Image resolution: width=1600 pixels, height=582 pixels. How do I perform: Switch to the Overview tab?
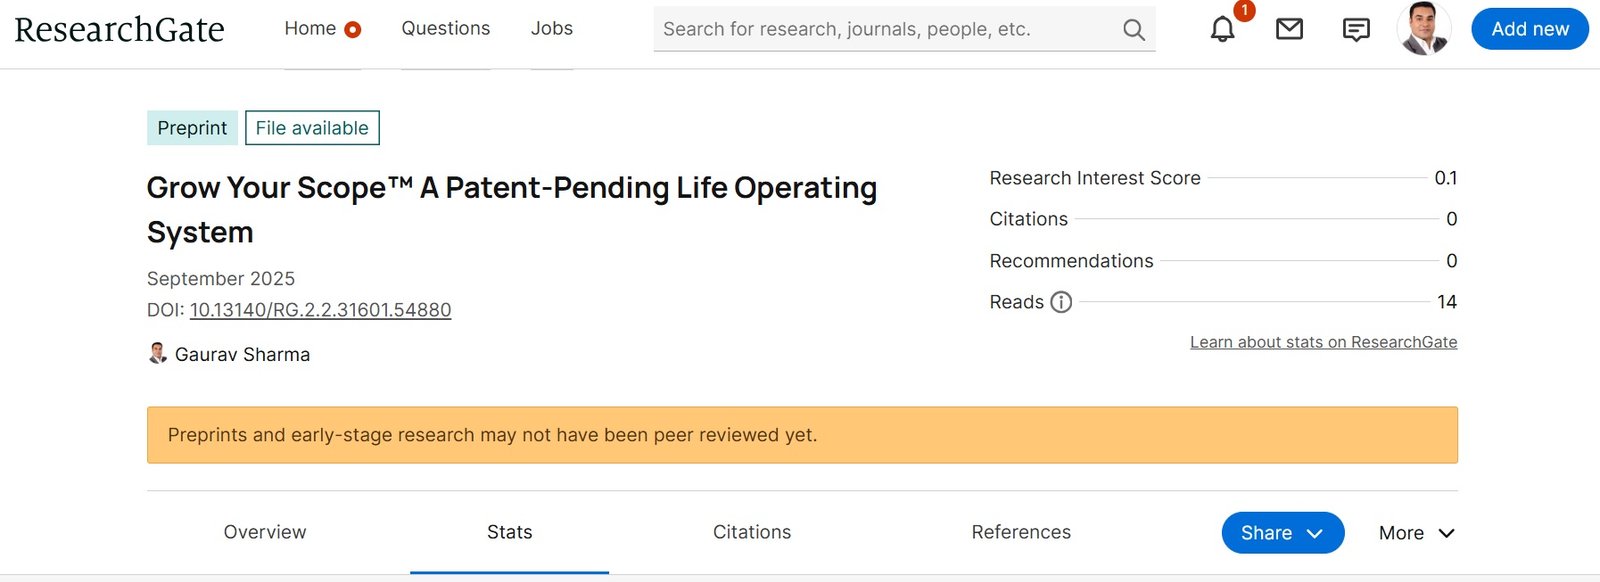coord(265,532)
